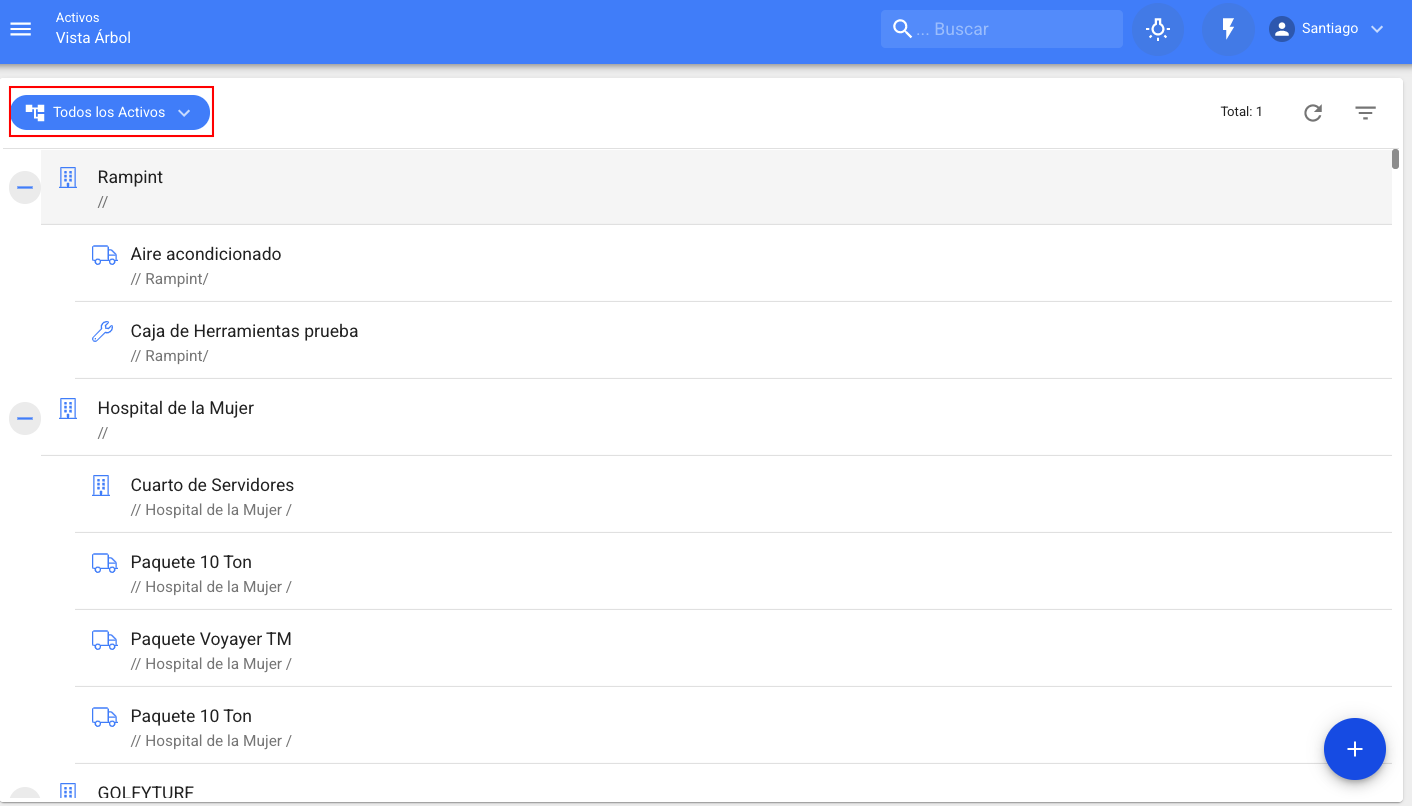The height and width of the screenshot is (806, 1412).
Task: Click the lightbulb icon in header
Action: (x=1158, y=29)
